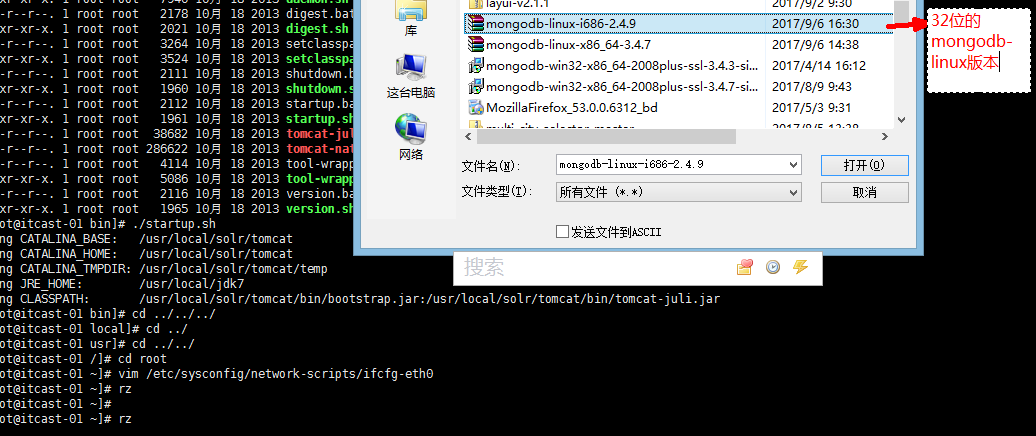Viewport: 1036px width, 436px height.
Task: Click /usr/local/jdk7 JRE_HOME value in terminal
Action: click(192, 283)
